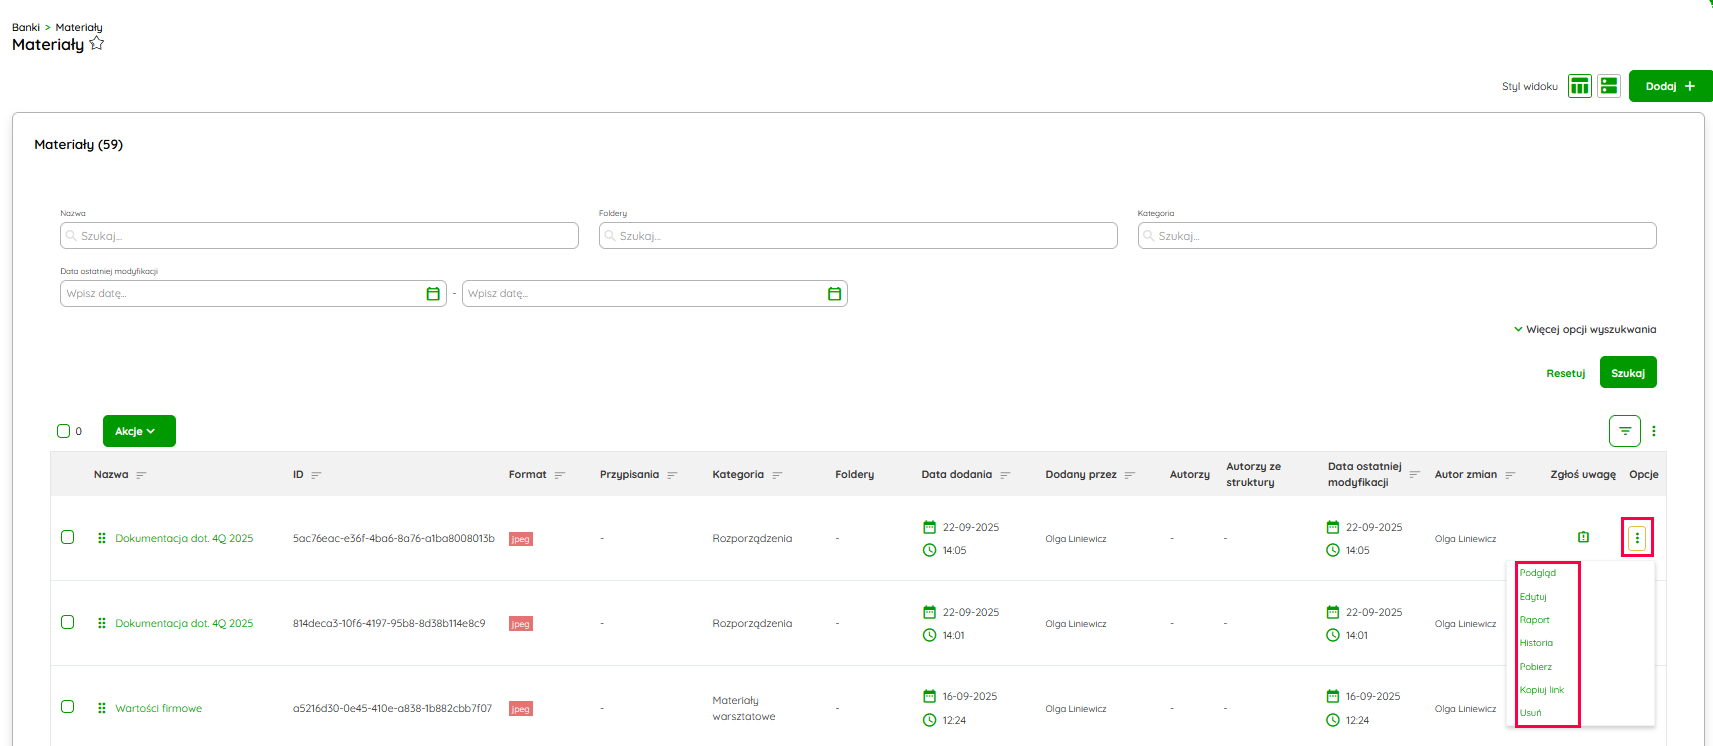
Task: Open options menu for first row
Action: [x=1637, y=538]
